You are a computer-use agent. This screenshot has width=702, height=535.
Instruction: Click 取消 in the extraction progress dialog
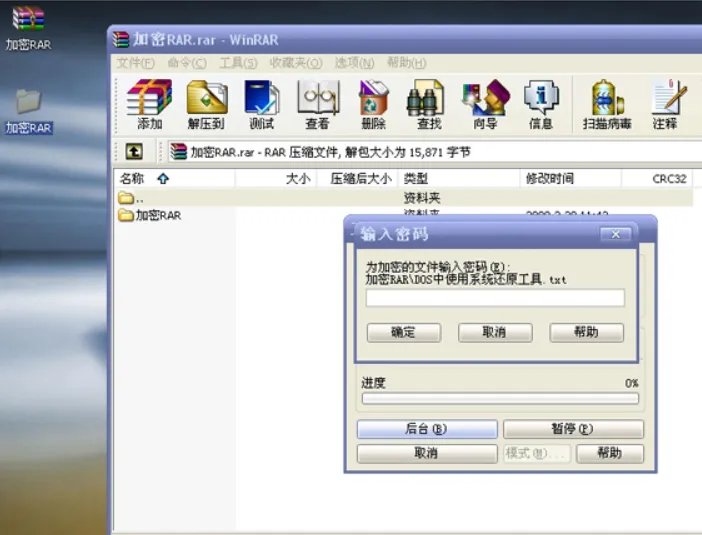point(427,454)
